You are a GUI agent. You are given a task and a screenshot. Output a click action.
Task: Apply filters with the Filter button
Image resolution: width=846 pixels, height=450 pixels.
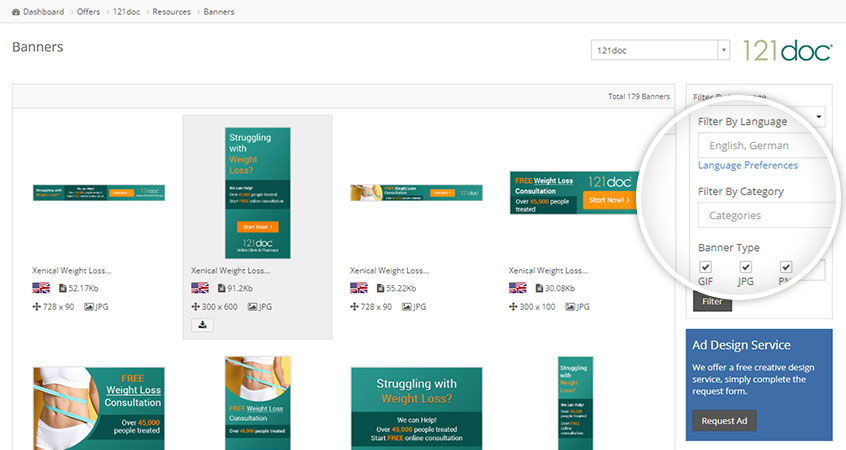[x=712, y=302]
